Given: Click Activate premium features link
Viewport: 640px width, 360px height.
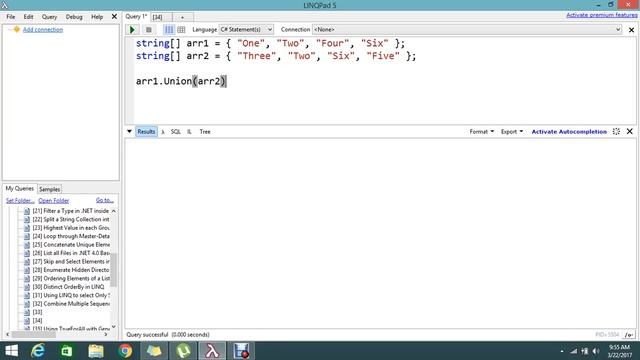Looking at the screenshot, I should click(602, 15).
